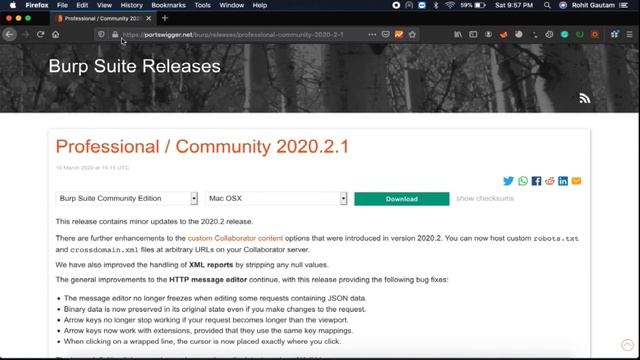Open the Edit menu

click(x=82, y=5)
